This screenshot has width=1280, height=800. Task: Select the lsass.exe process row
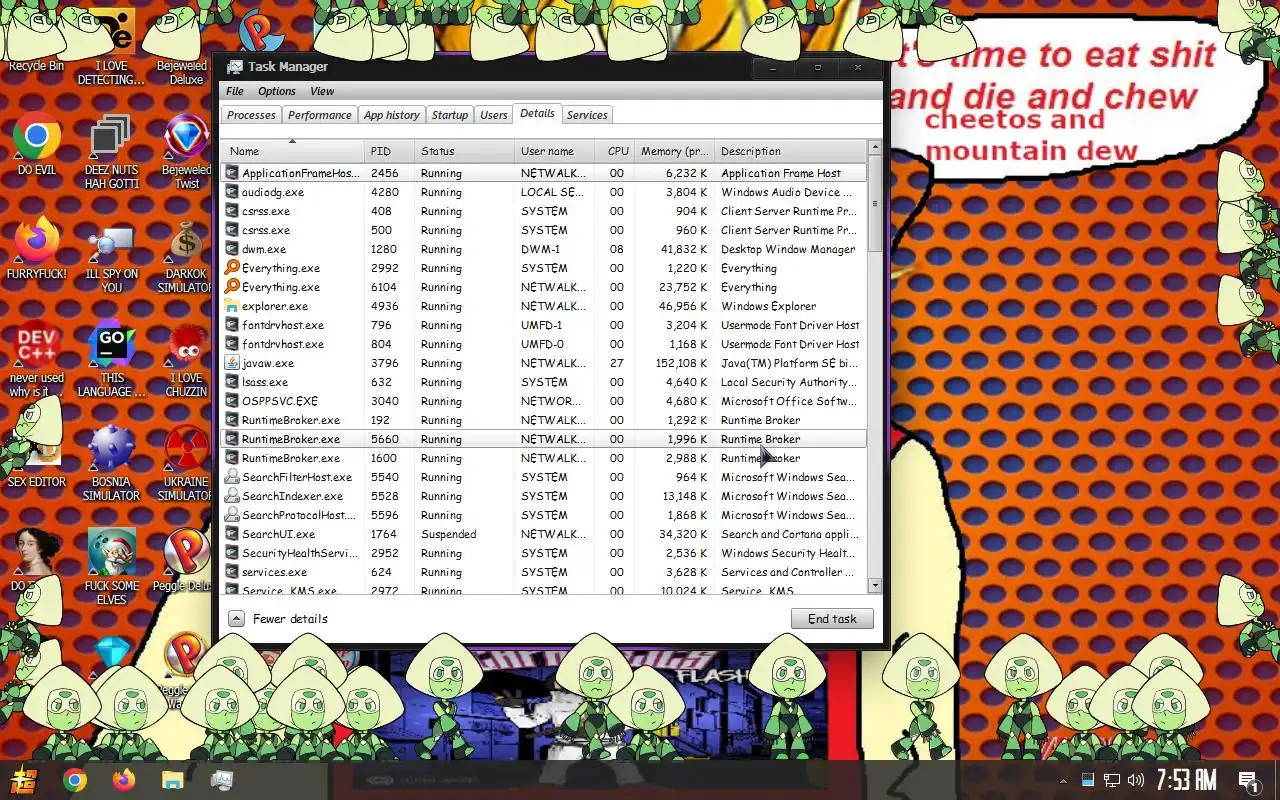coord(543,382)
